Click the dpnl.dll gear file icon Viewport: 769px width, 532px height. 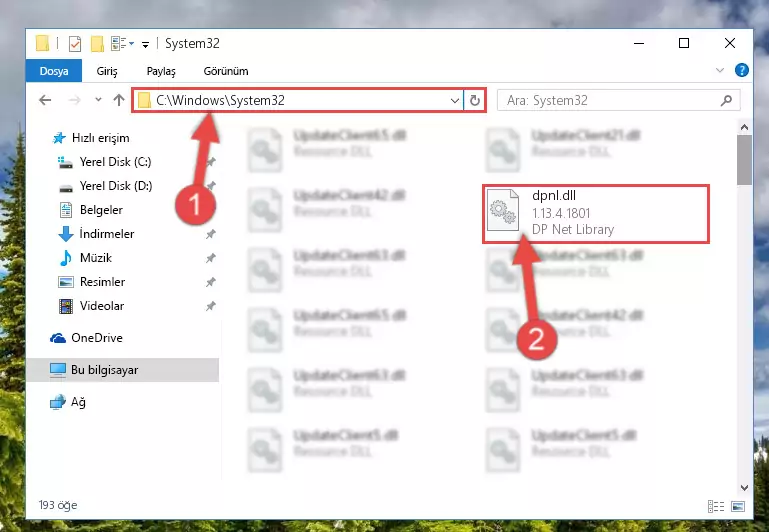(x=503, y=210)
